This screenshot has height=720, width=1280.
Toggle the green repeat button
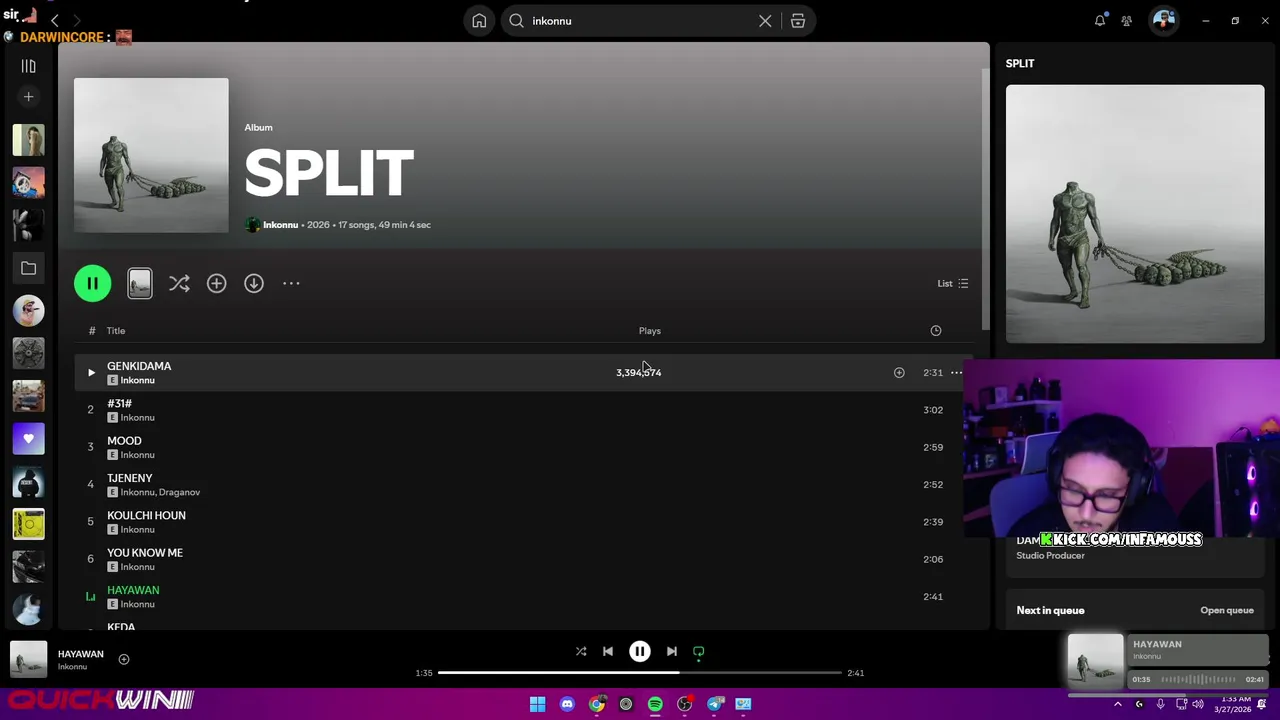[699, 652]
